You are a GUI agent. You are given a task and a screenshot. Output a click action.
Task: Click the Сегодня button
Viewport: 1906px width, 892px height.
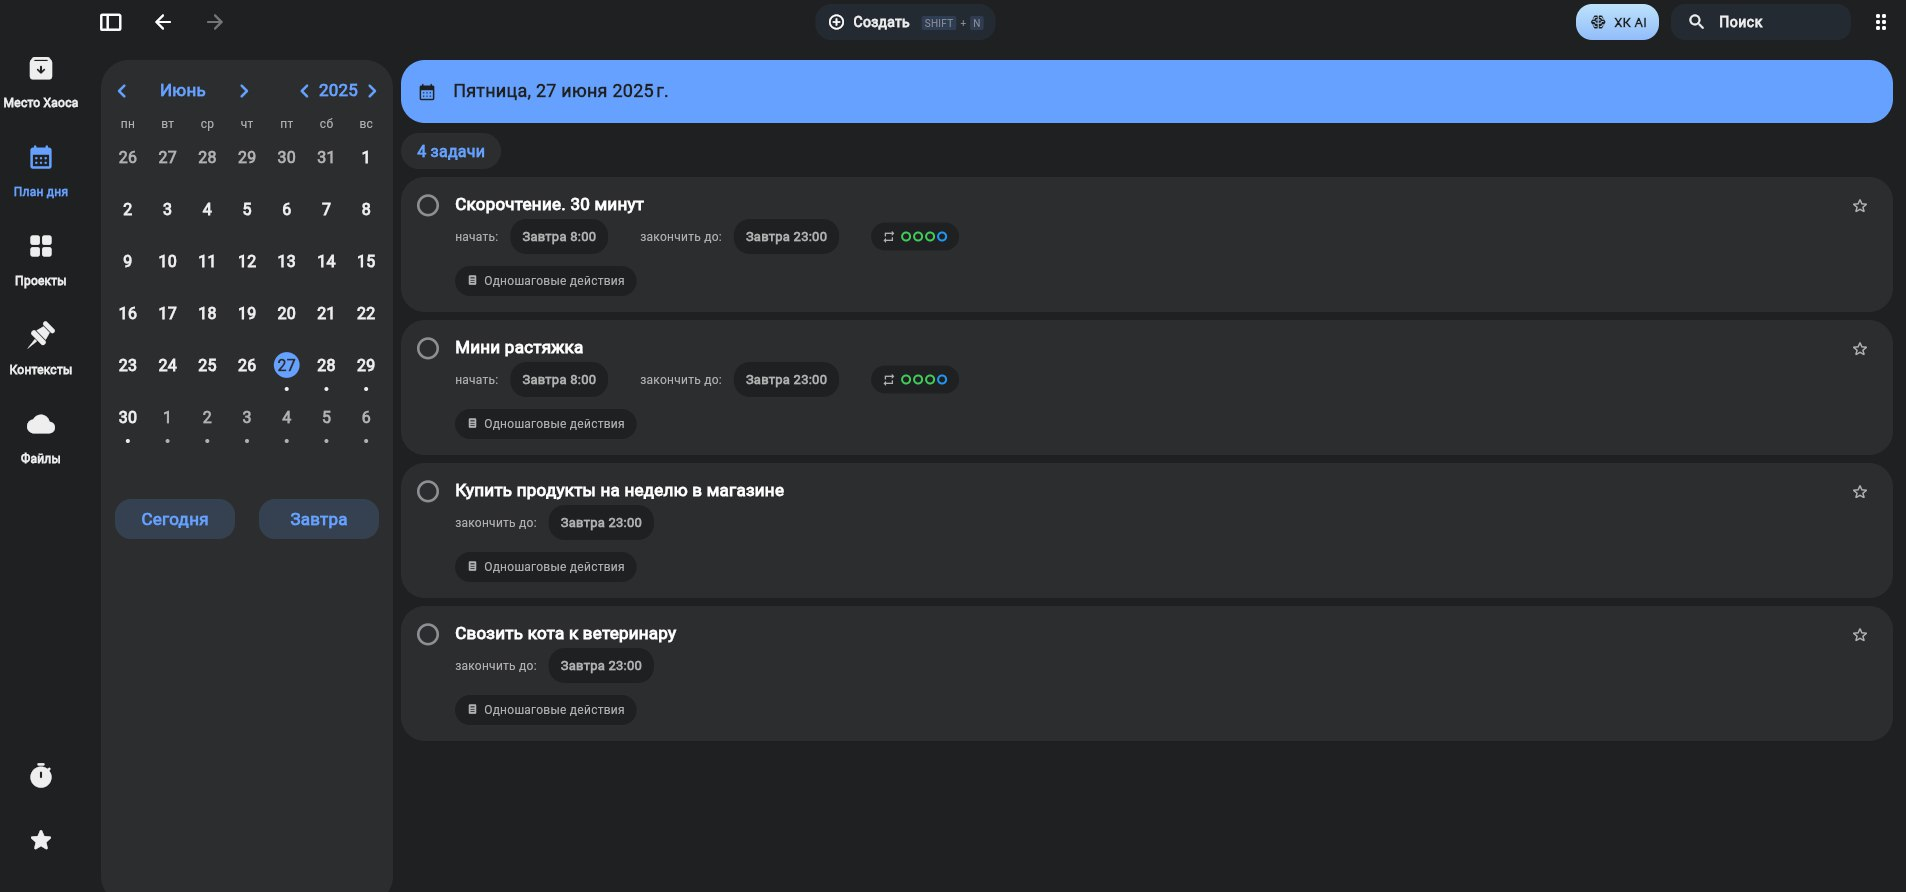[x=175, y=519]
